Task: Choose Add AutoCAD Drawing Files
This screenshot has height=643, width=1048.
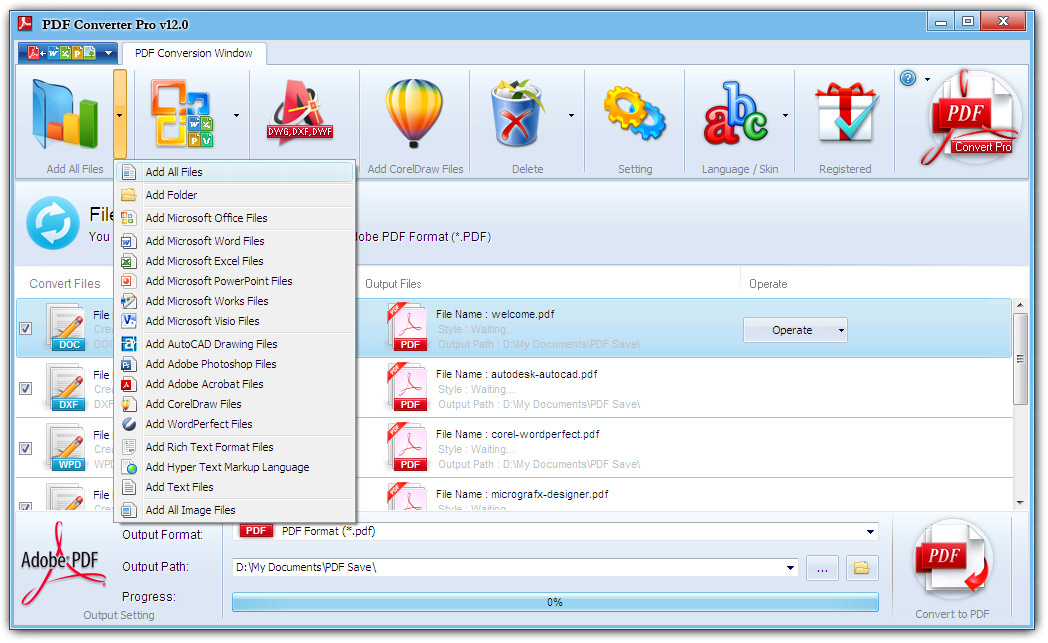Action: click(235, 344)
